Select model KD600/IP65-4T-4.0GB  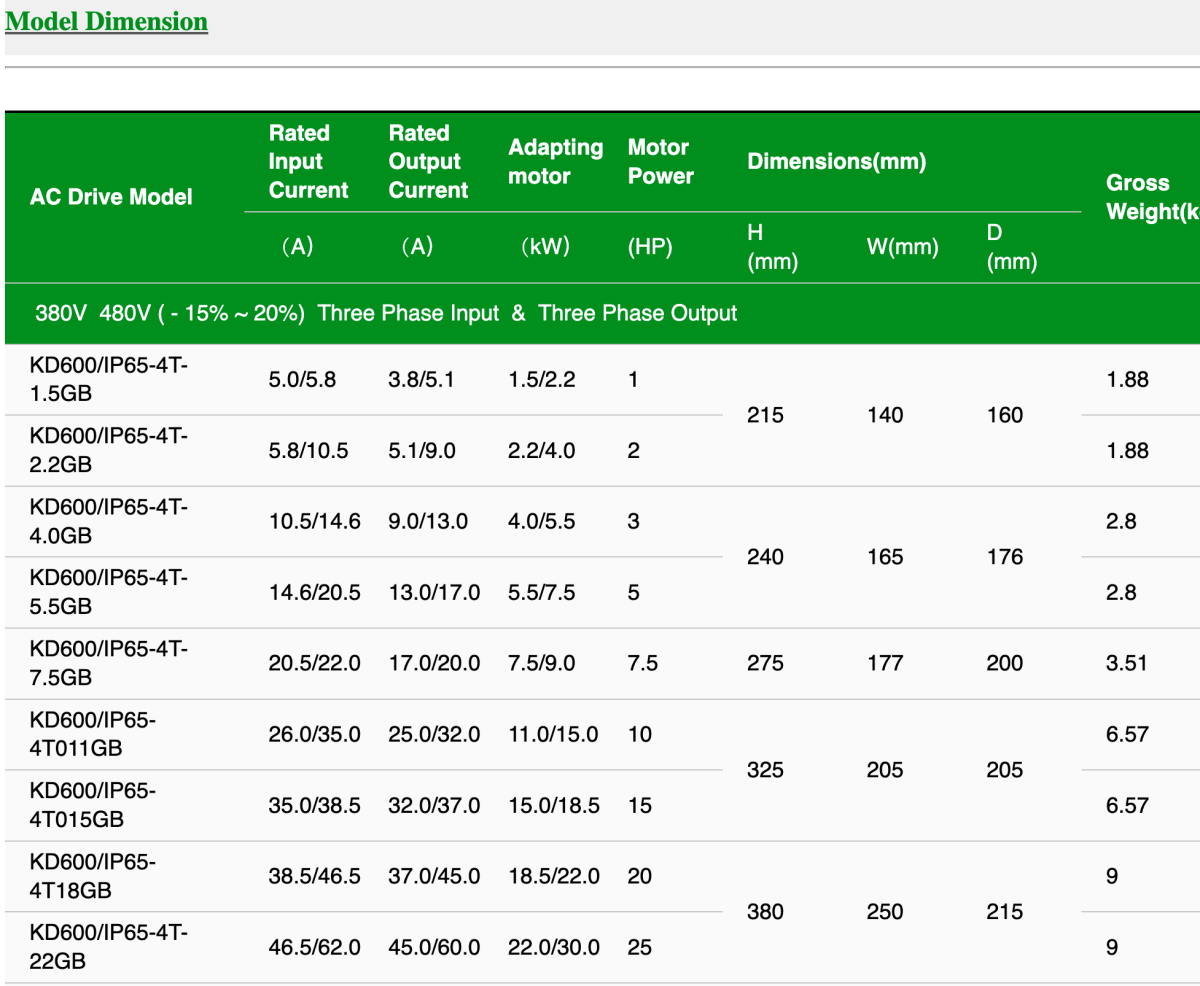[x=109, y=522]
